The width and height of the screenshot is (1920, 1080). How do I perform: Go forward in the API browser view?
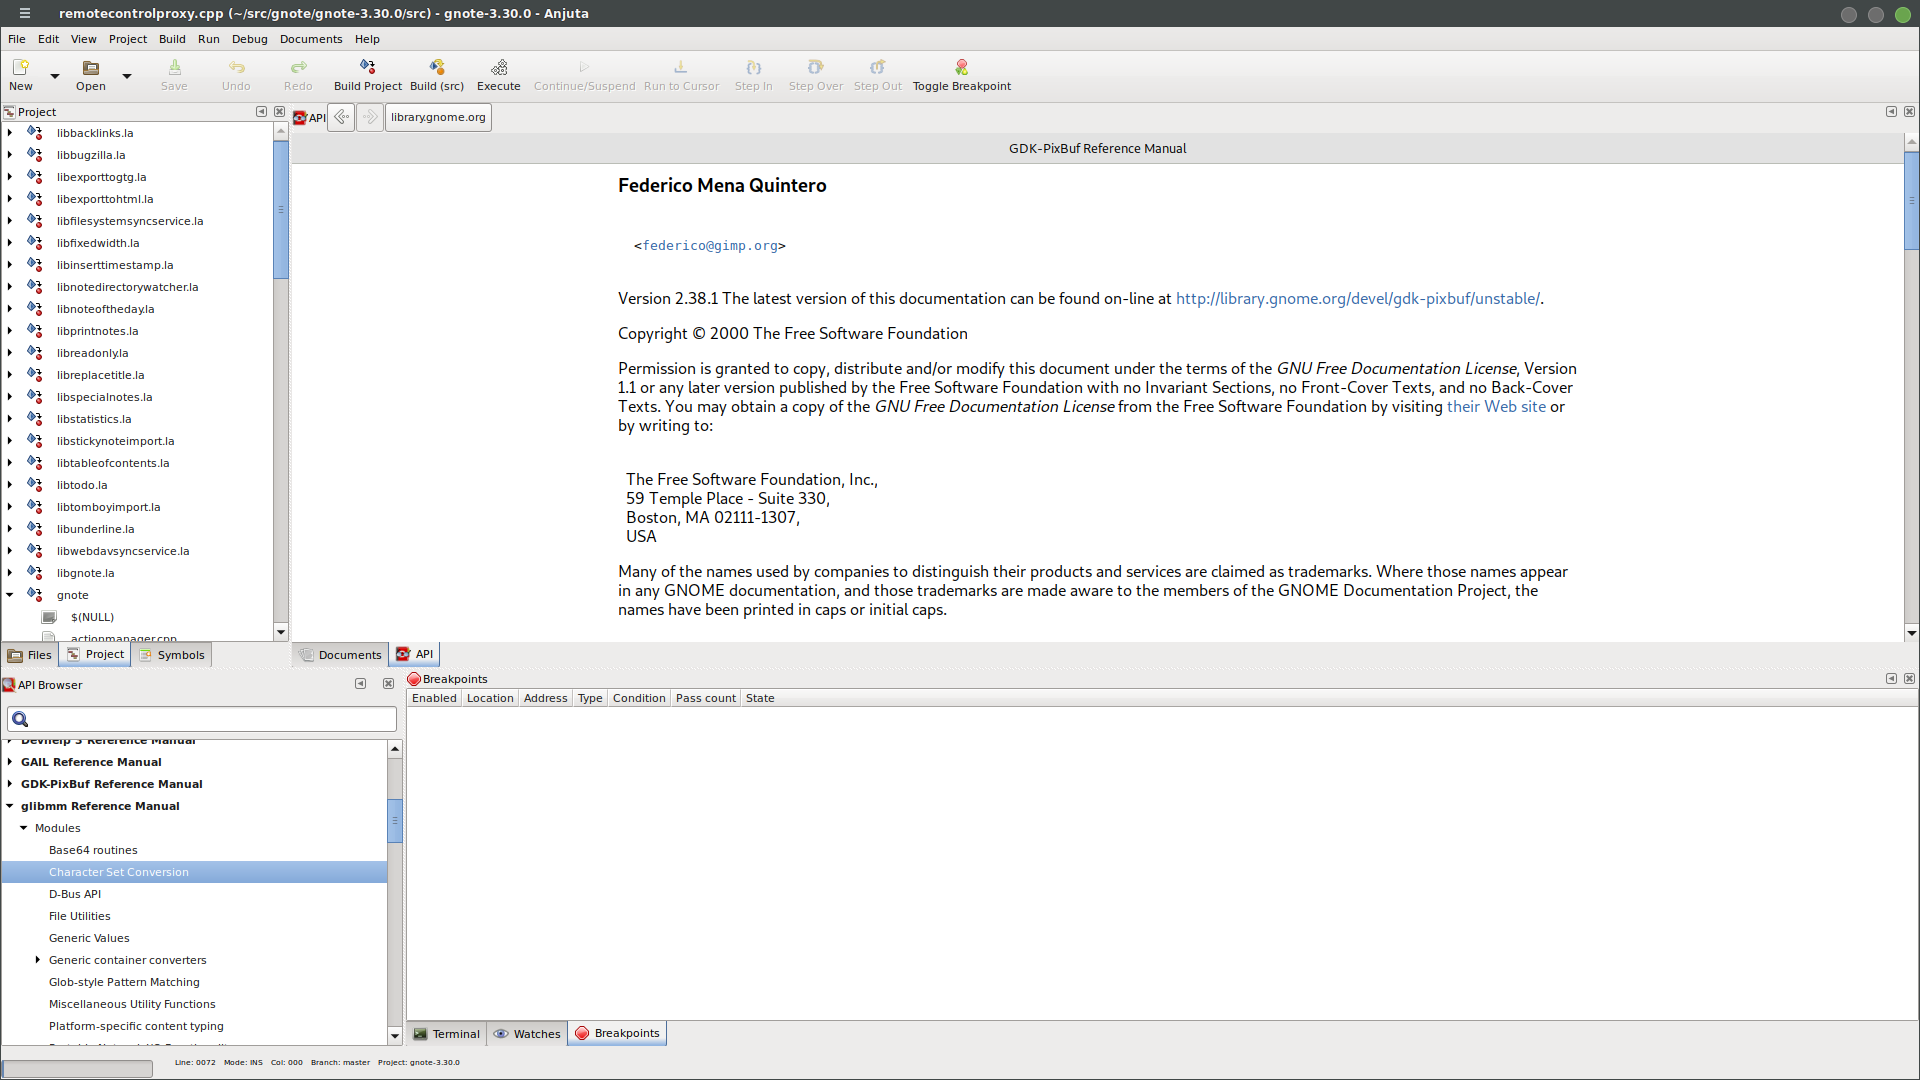tap(370, 117)
